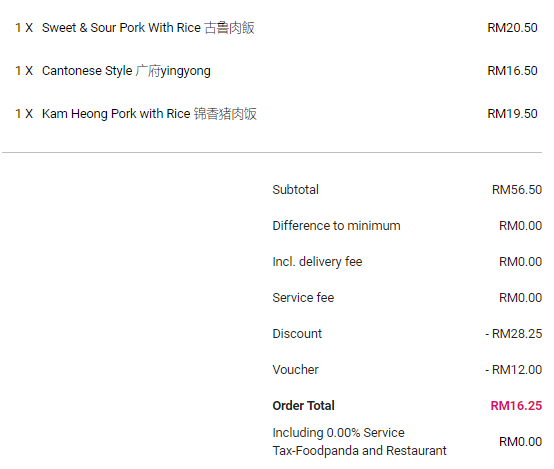Click the RM16.50 item price
The width and height of the screenshot is (554, 469).
click(x=512, y=71)
